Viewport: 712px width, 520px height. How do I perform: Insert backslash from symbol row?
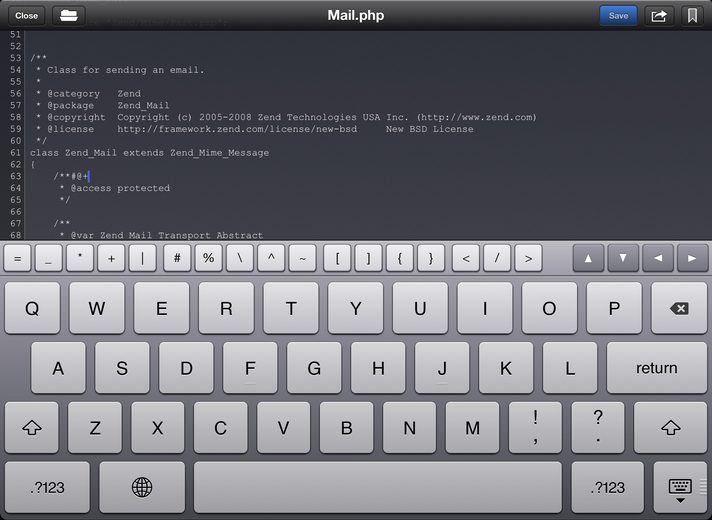pyautogui.click(x=240, y=258)
